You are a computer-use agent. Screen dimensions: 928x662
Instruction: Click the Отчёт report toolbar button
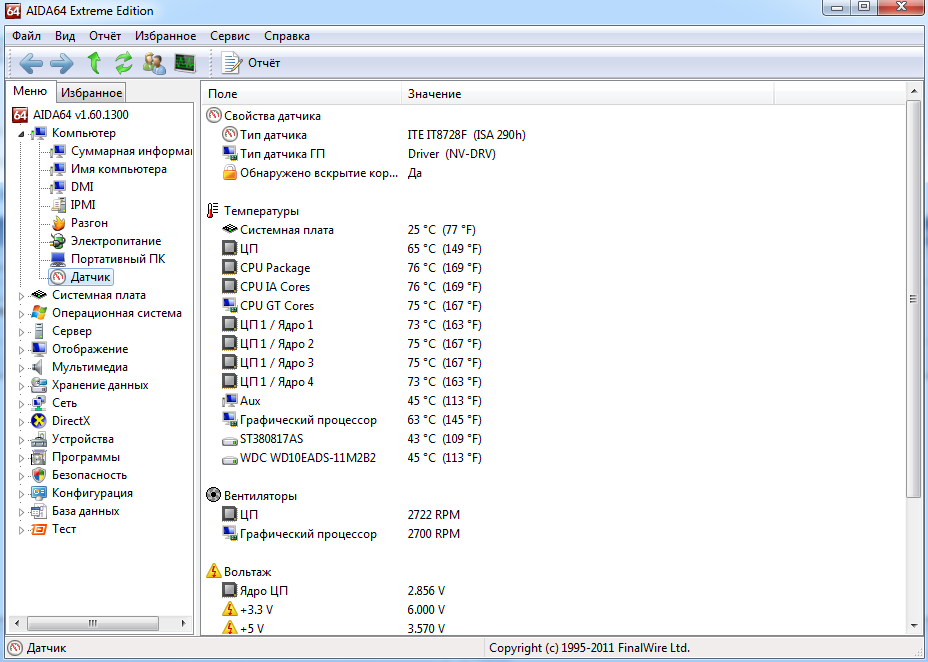click(251, 63)
